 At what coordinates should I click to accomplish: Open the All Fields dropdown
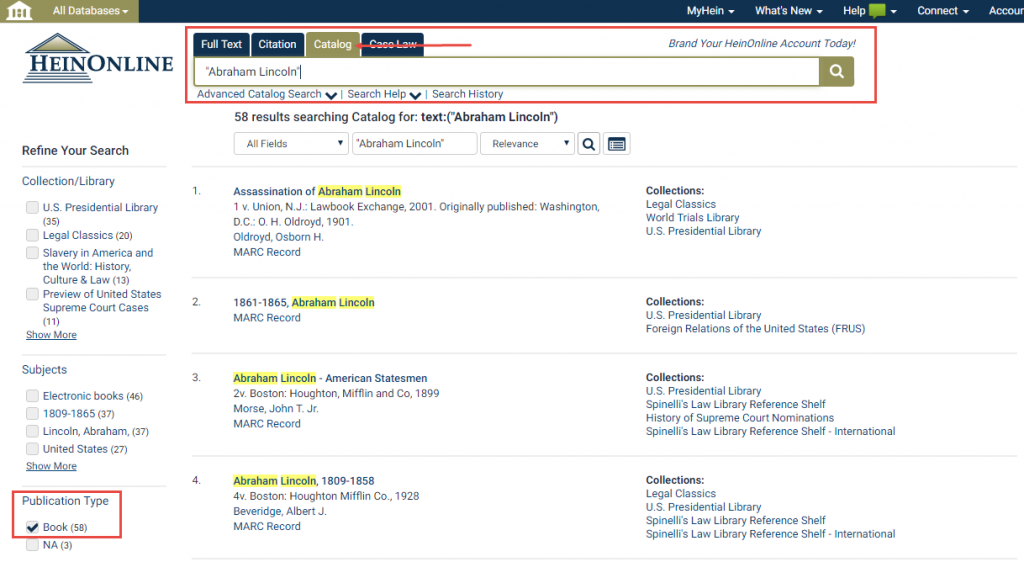(x=291, y=144)
